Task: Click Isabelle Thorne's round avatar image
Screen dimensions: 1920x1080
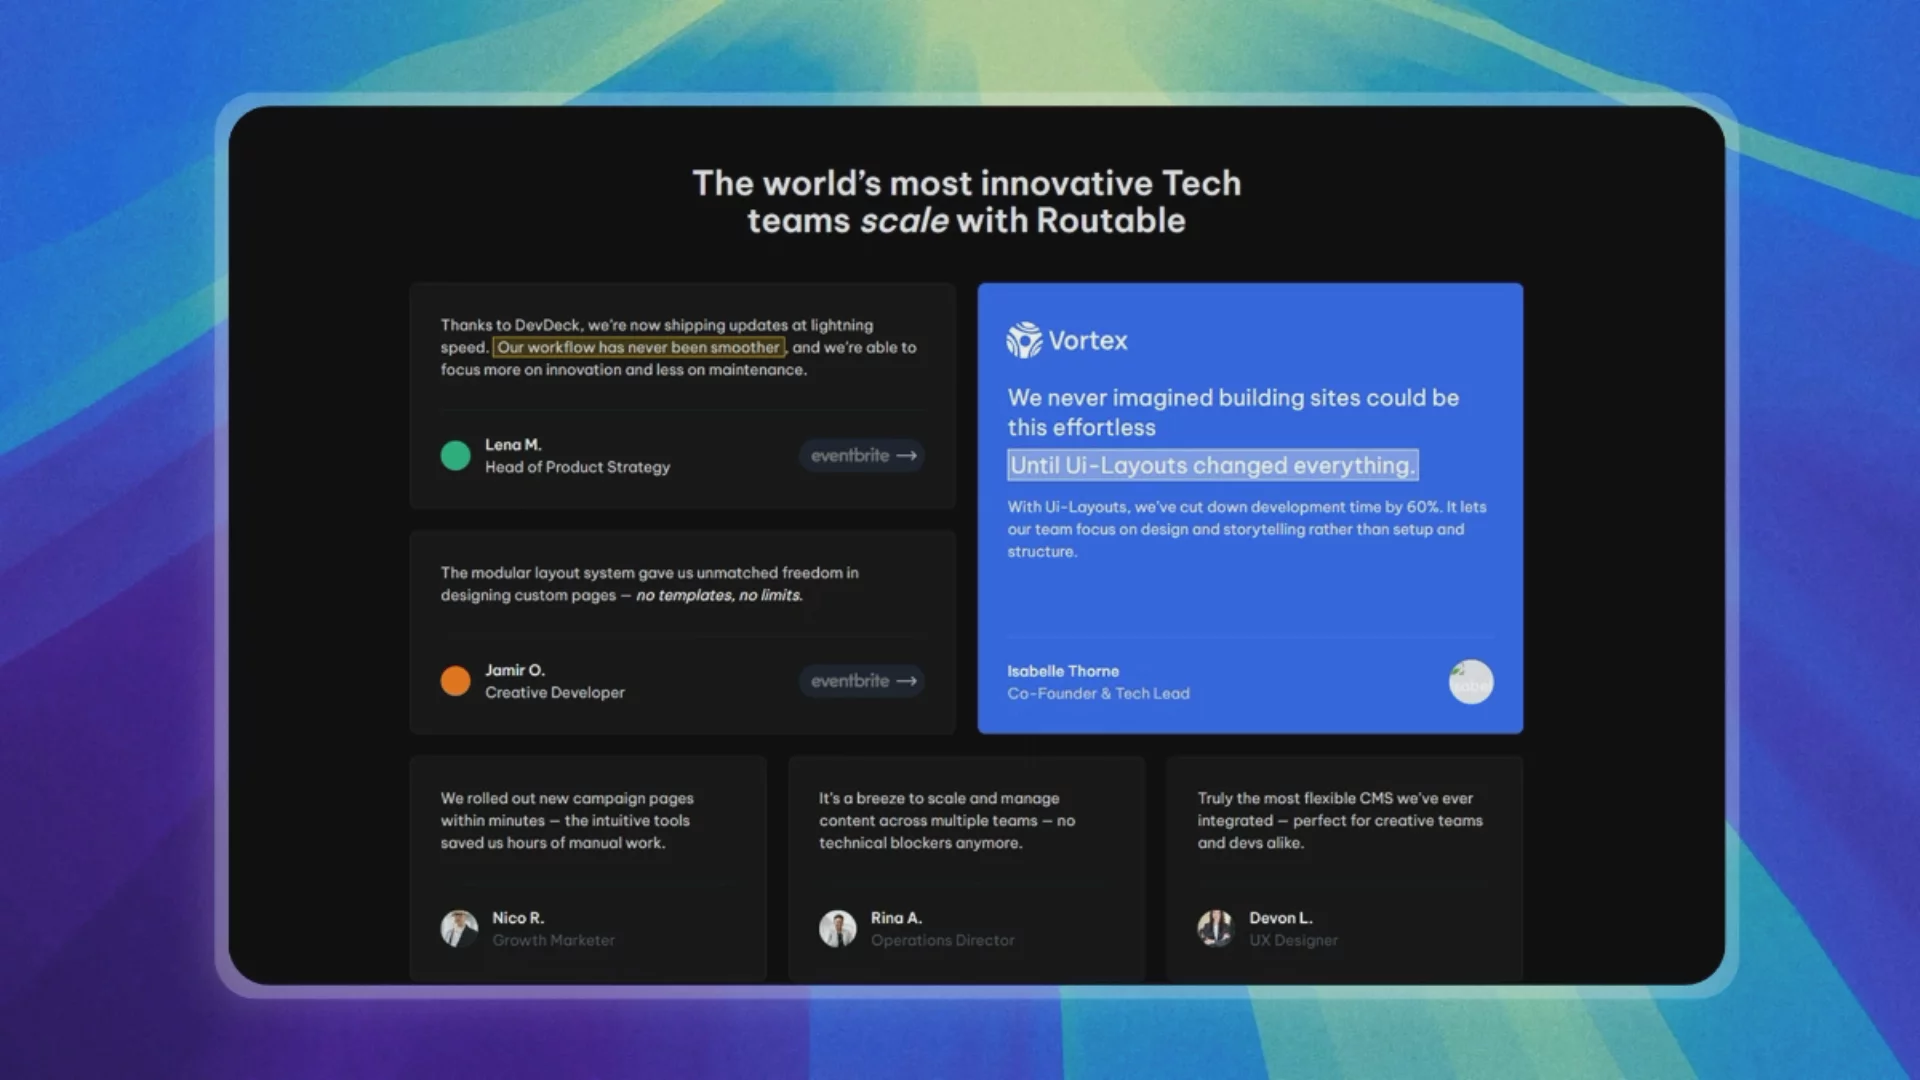Action: 1470,682
